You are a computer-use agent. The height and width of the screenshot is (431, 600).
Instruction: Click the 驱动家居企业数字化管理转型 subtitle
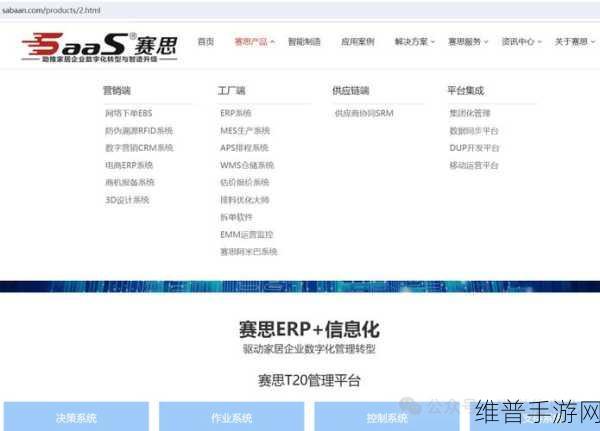tap(309, 349)
